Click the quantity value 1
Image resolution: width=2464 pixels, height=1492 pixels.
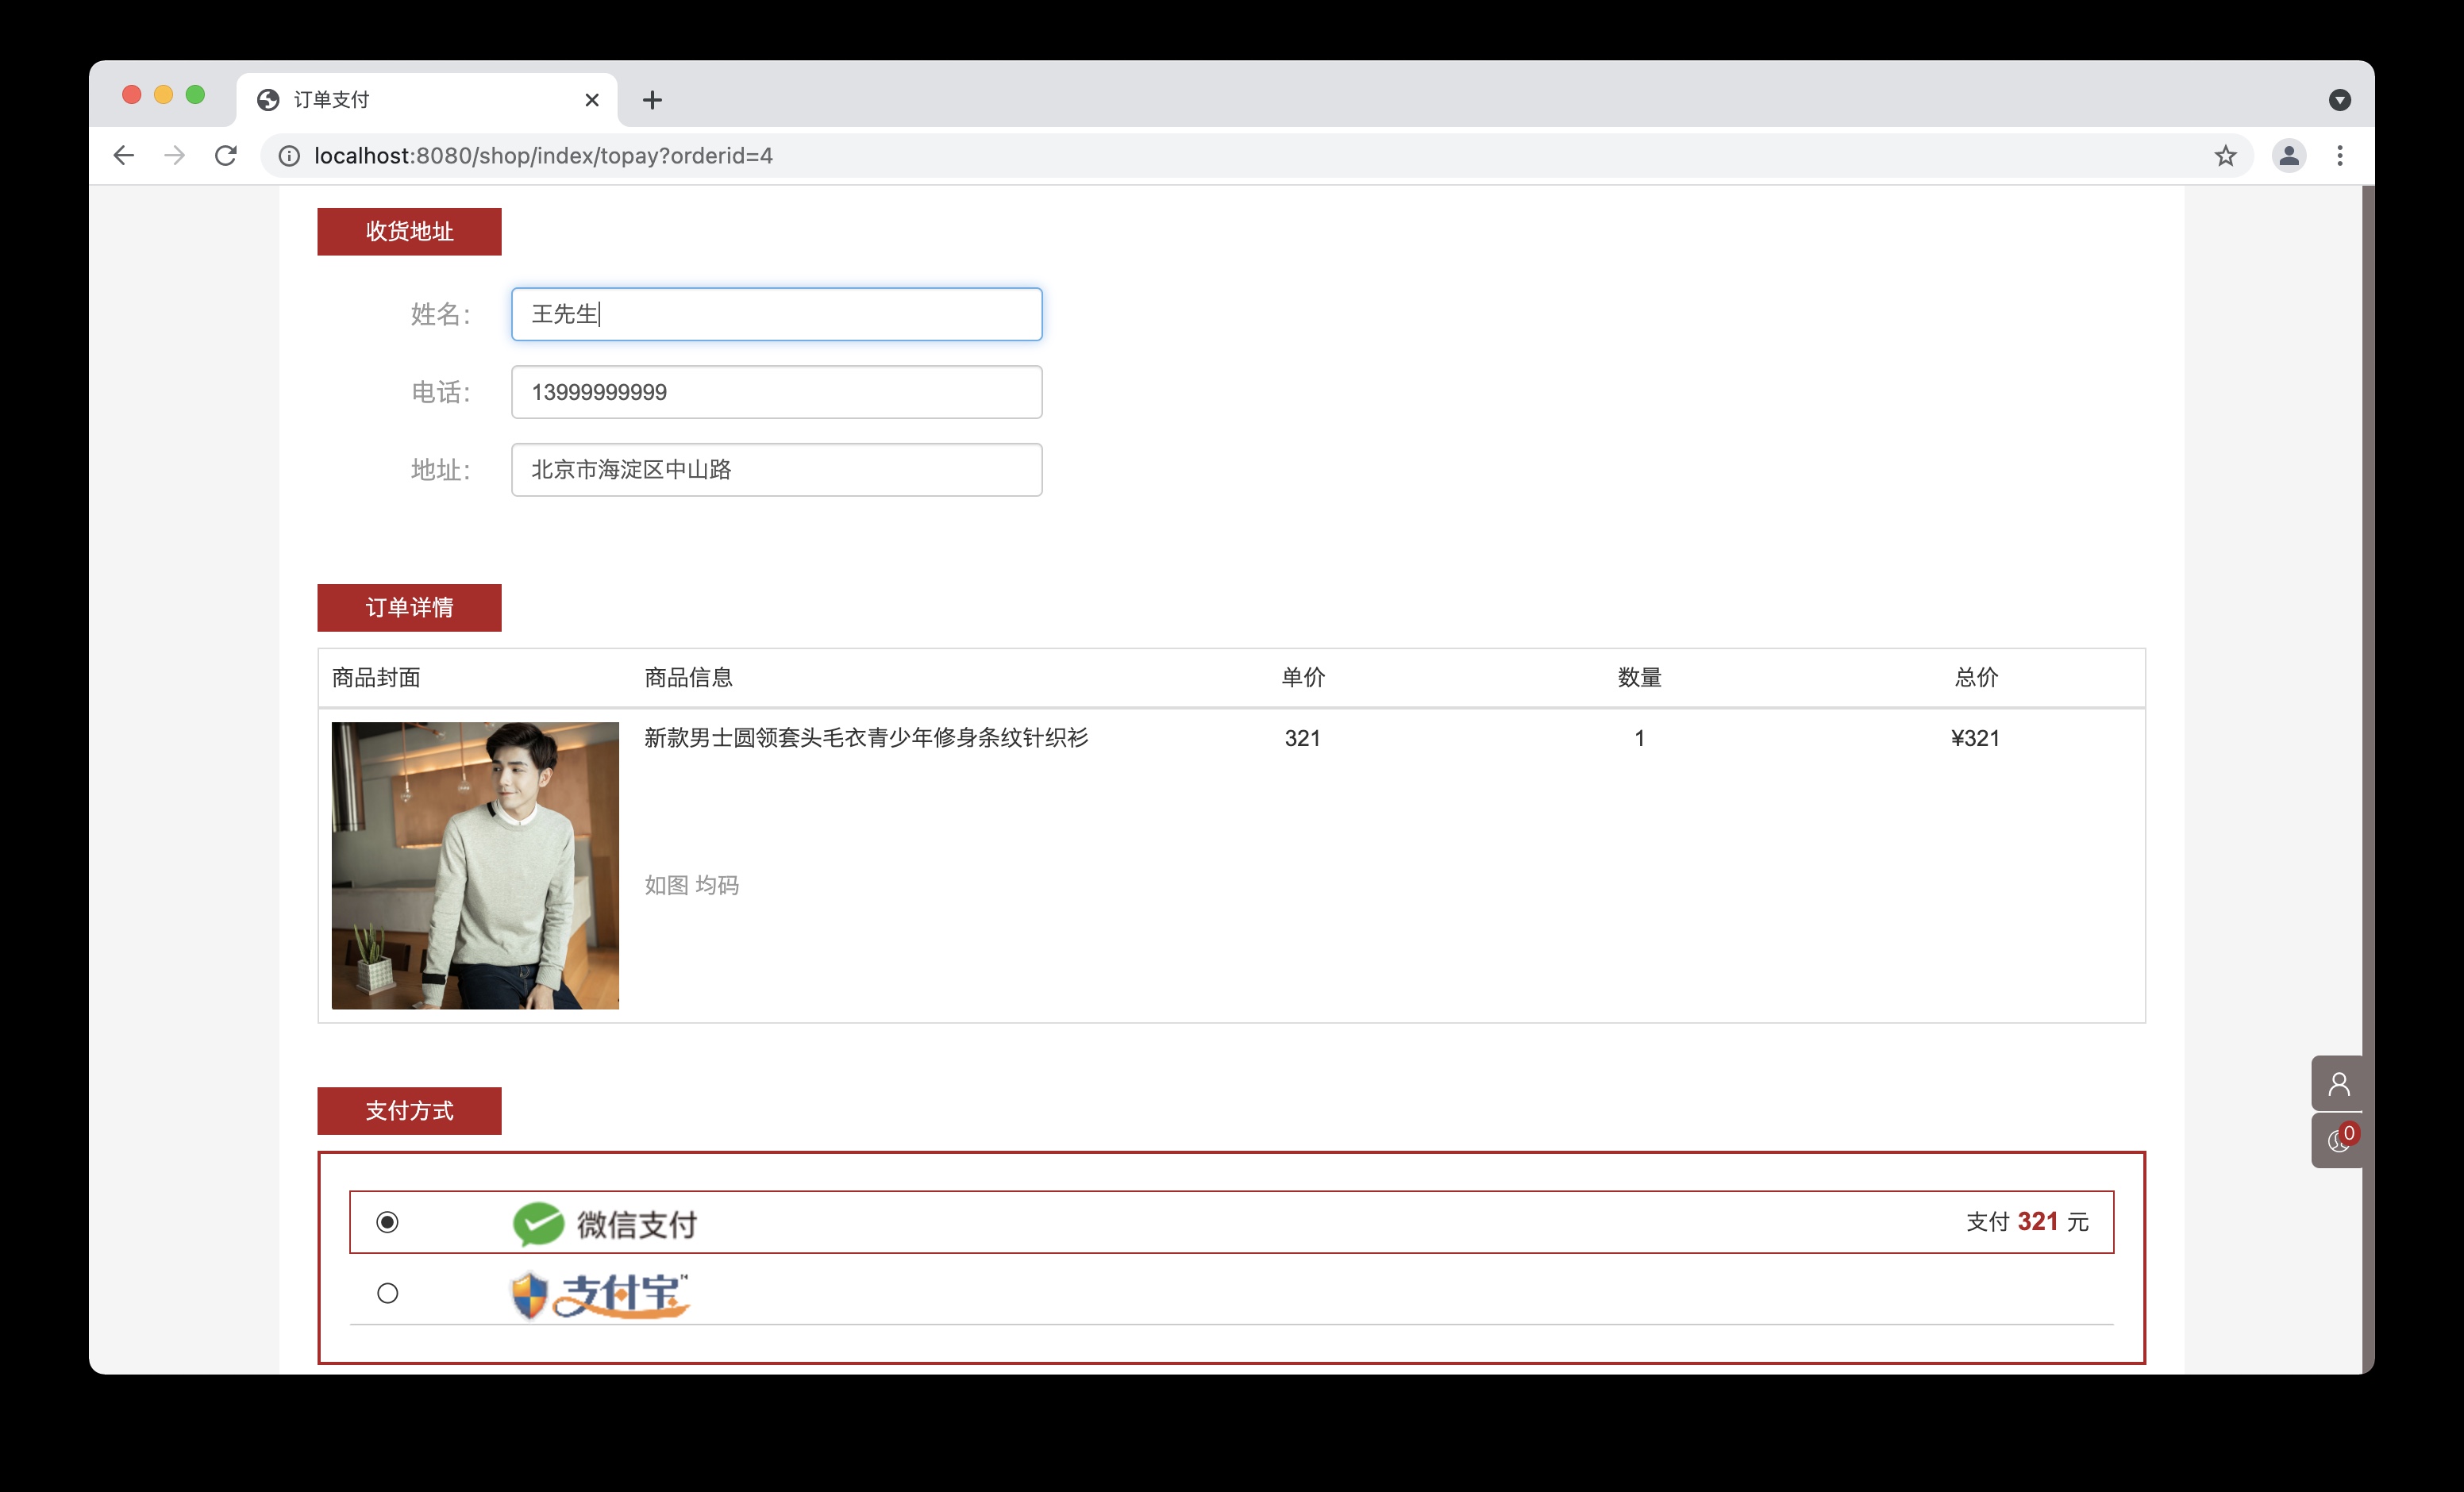(x=1640, y=739)
